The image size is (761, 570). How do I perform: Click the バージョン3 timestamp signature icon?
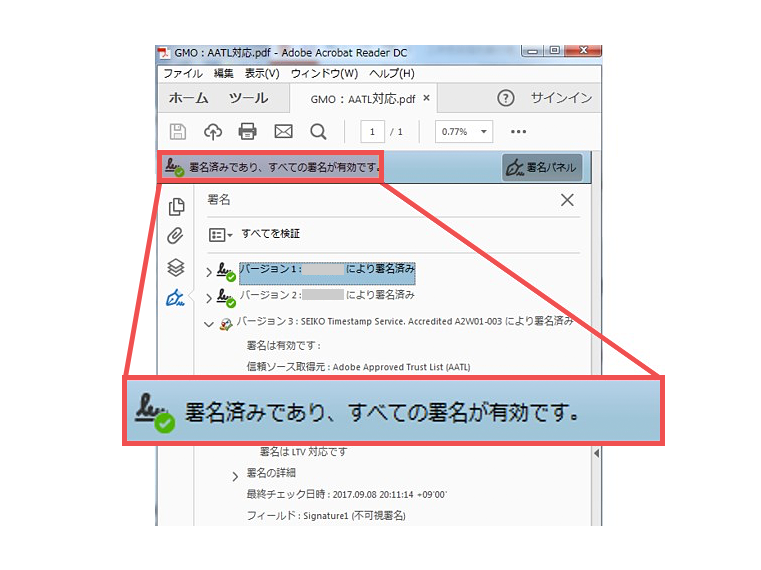point(225,324)
